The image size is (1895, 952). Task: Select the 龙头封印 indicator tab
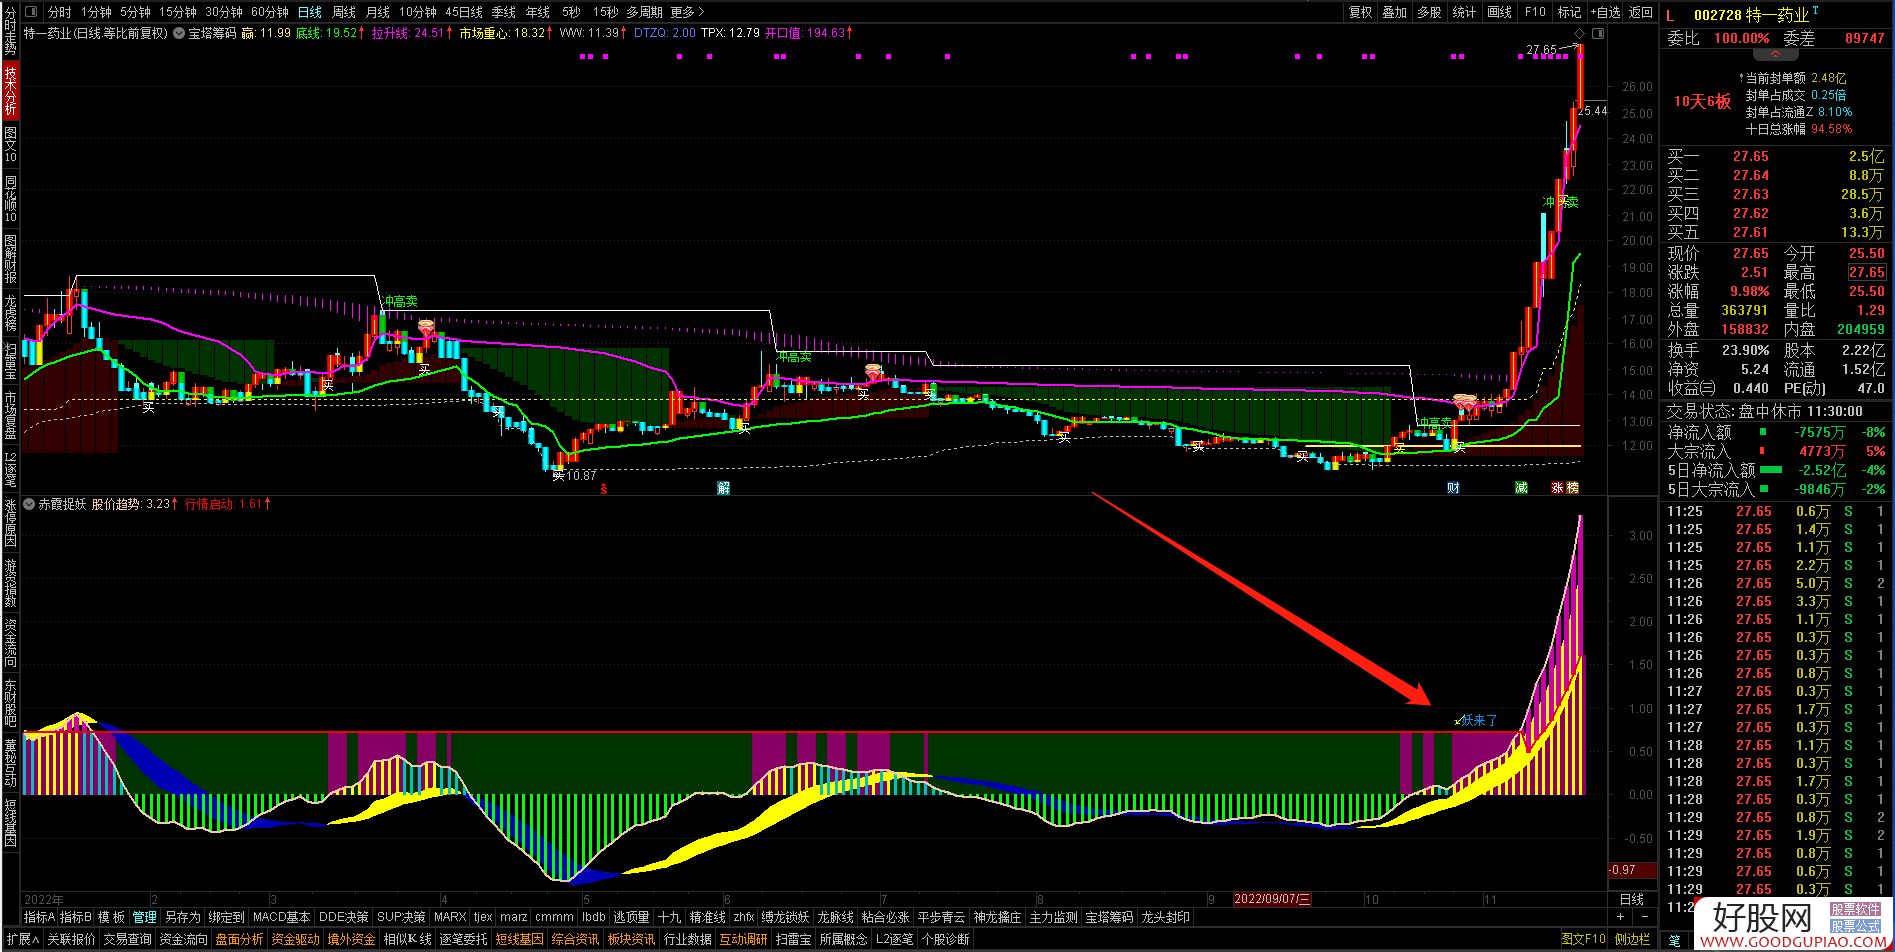[x=1165, y=917]
